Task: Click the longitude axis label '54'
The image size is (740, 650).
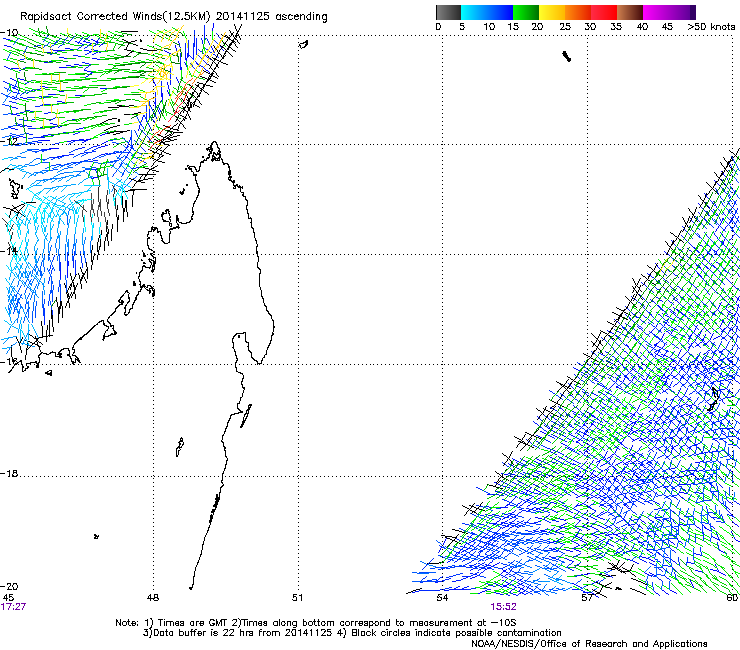Action: coord(442,598)
